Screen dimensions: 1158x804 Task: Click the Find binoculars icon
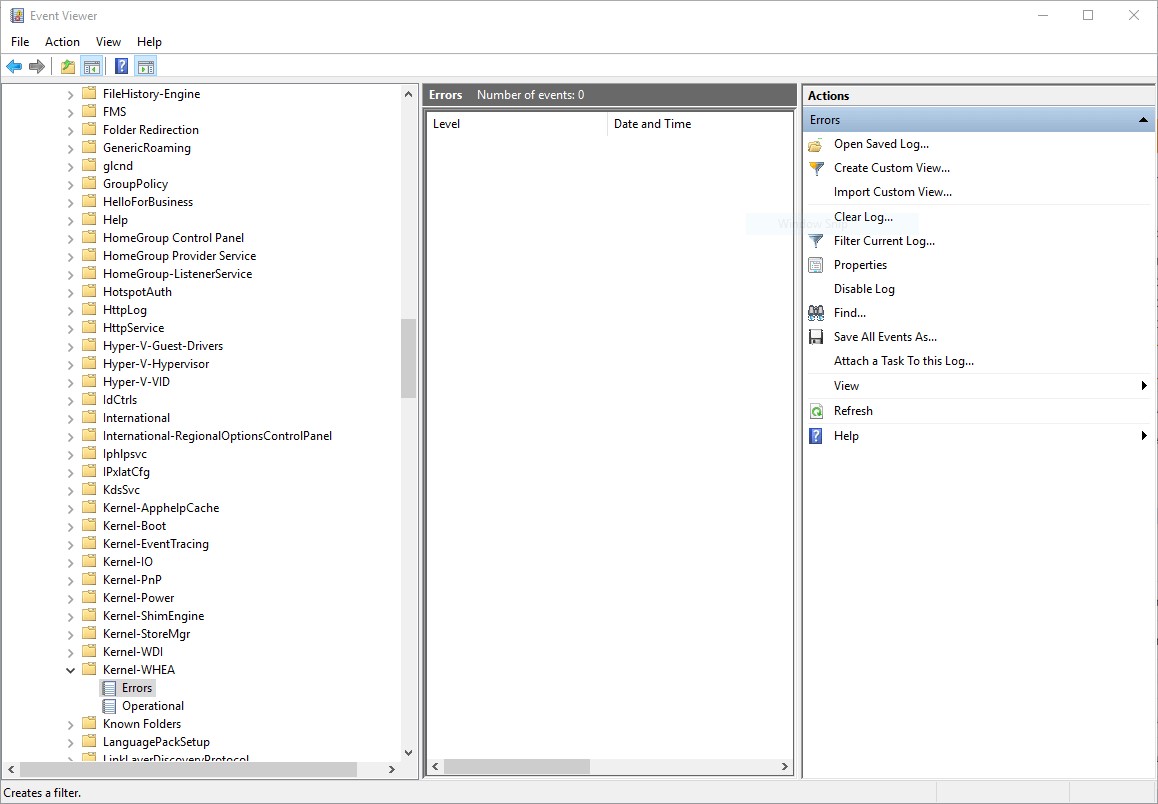815,313
